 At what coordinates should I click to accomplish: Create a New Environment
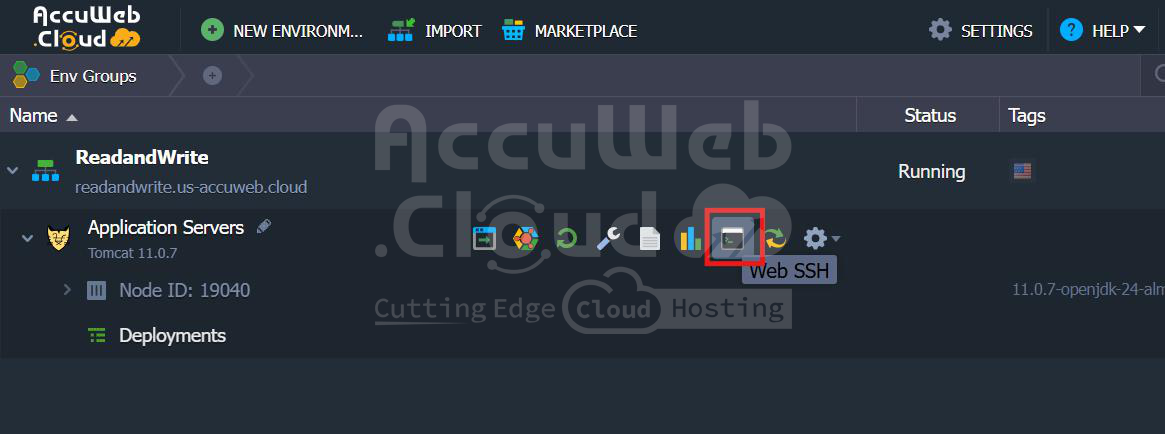(x=282, y=30)
